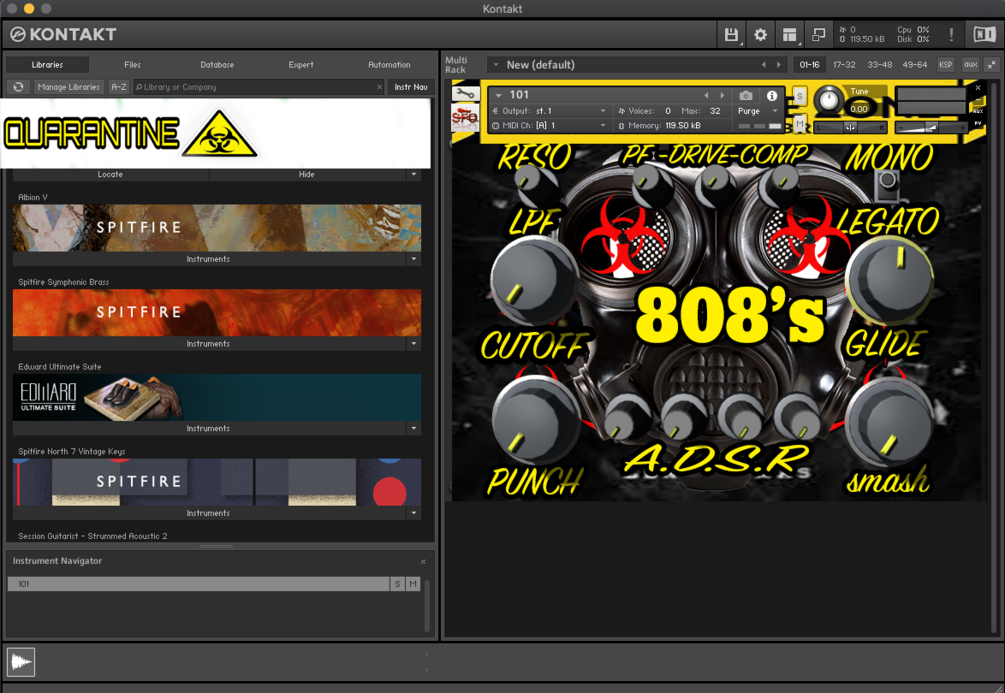Select rack page 49-64

(x=915, y=65)
